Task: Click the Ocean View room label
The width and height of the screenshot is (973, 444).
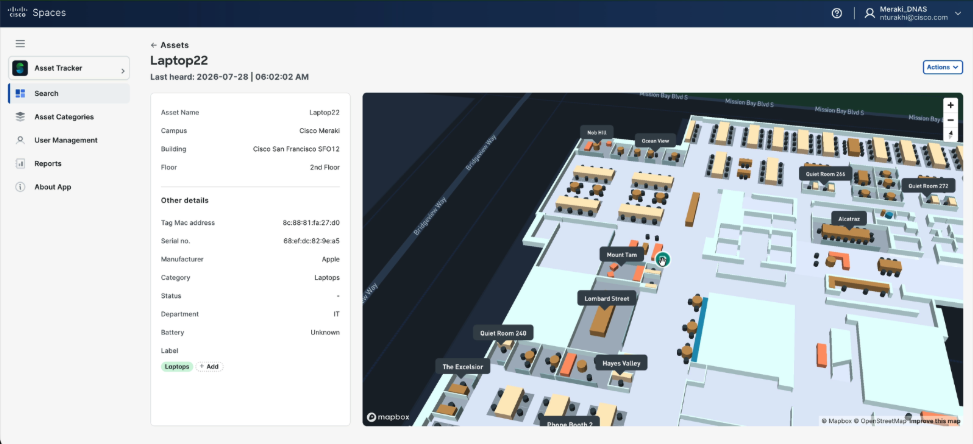Action: click(655, 141)
